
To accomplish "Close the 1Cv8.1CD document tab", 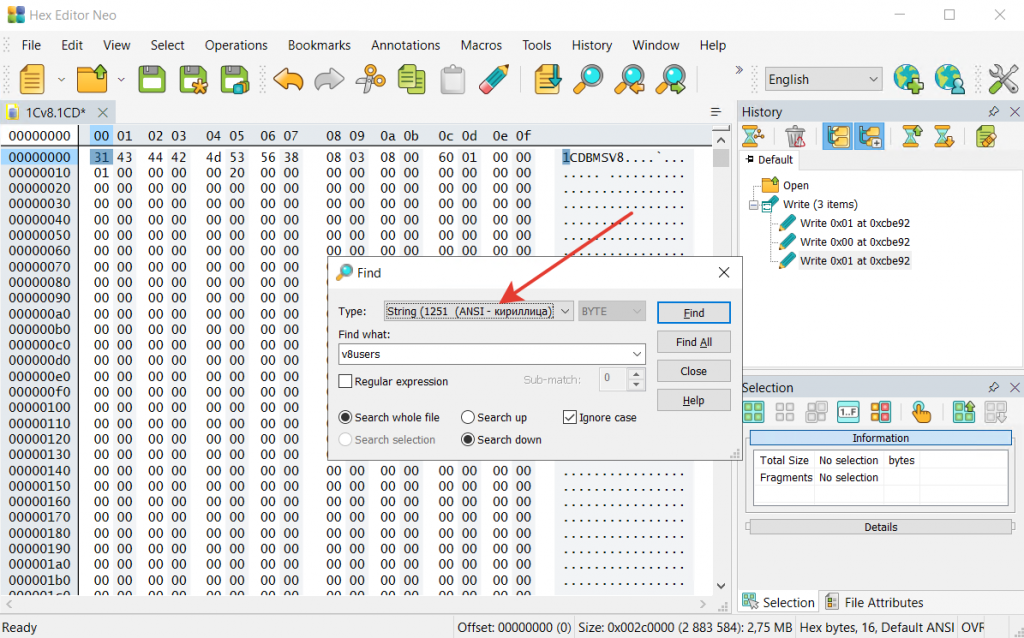I will [103, 112].
